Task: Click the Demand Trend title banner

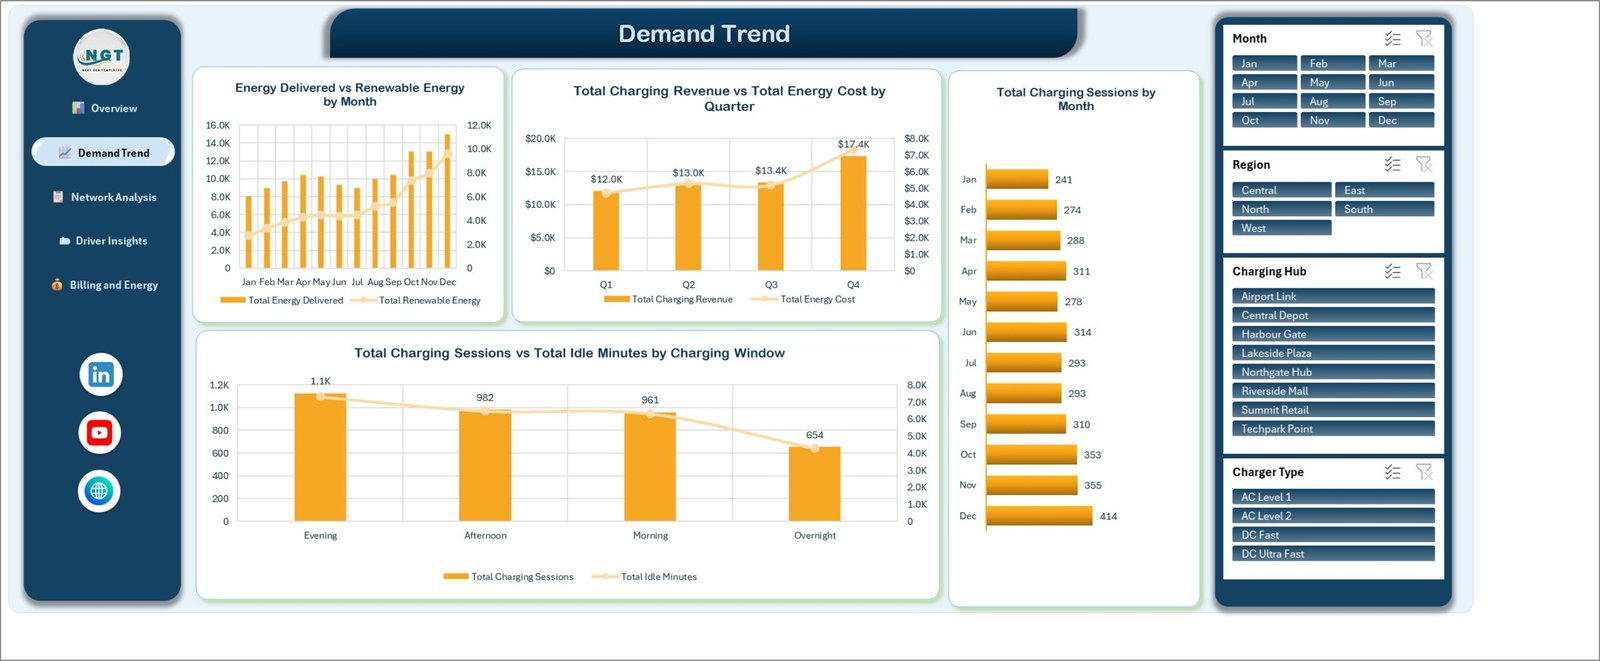Action: click(704, 33)
